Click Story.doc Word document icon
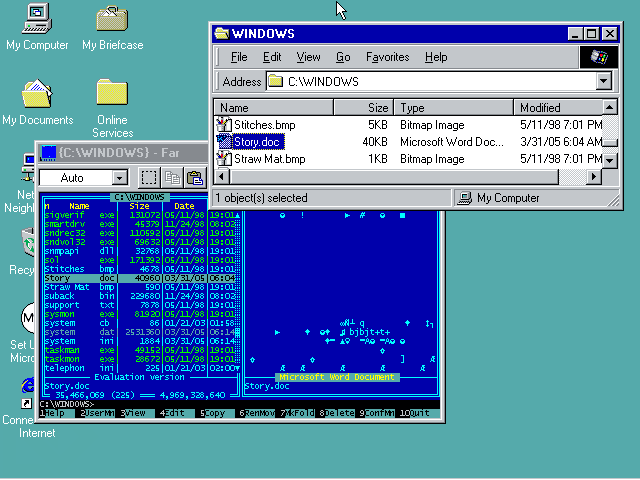640x480 pixels. coord(224,142)
